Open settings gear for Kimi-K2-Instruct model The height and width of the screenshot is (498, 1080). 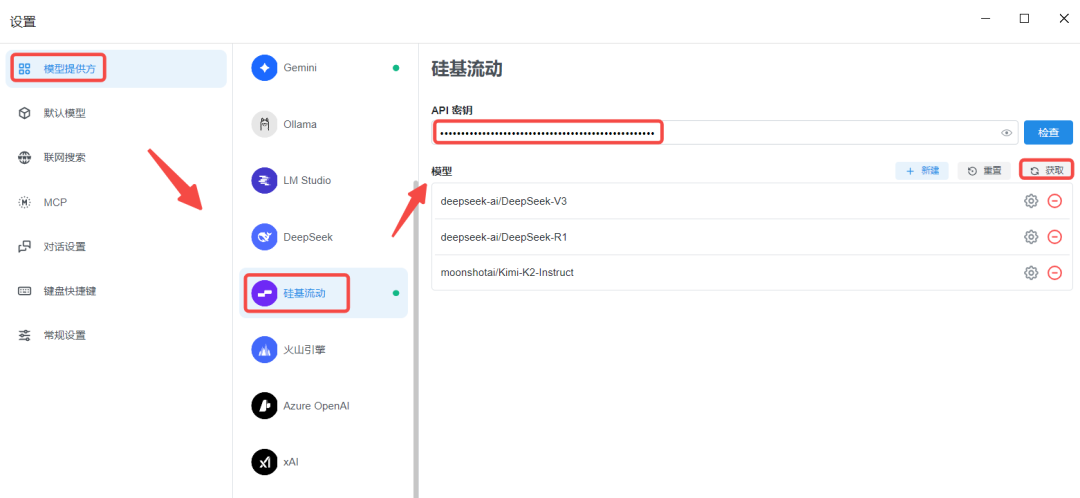tap(1031, 273)
